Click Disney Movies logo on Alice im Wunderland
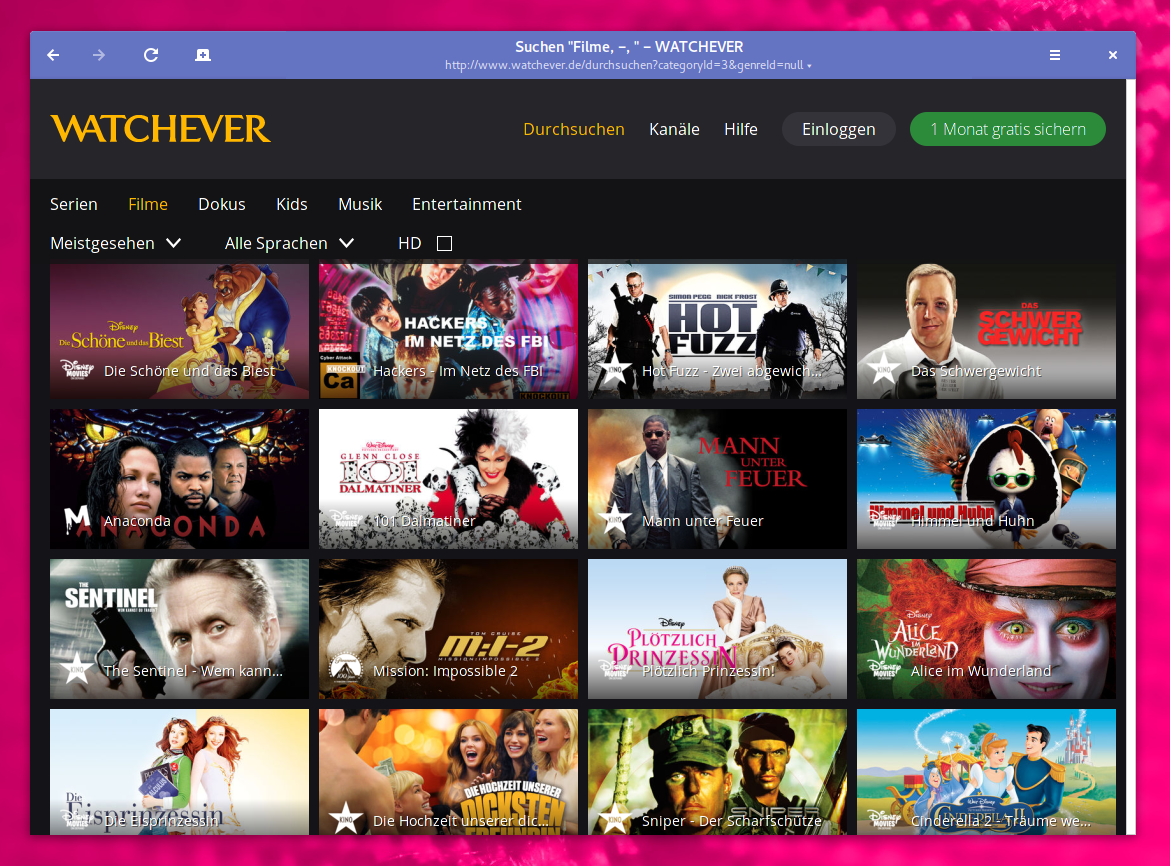The width and height of the screenshot is (1170, 866). coord(884,669)
